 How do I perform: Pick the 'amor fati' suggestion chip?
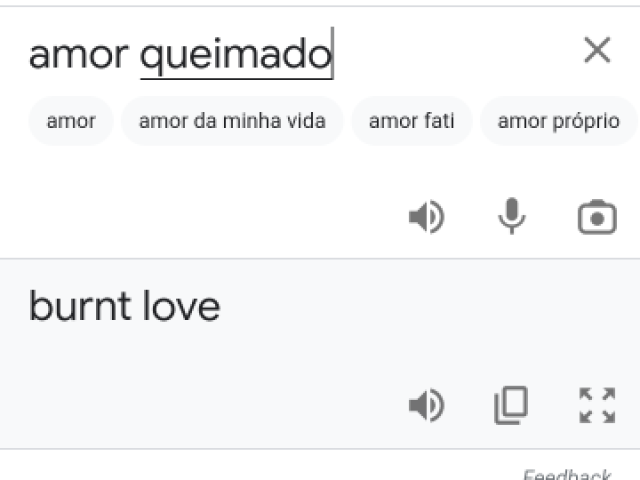411,121
